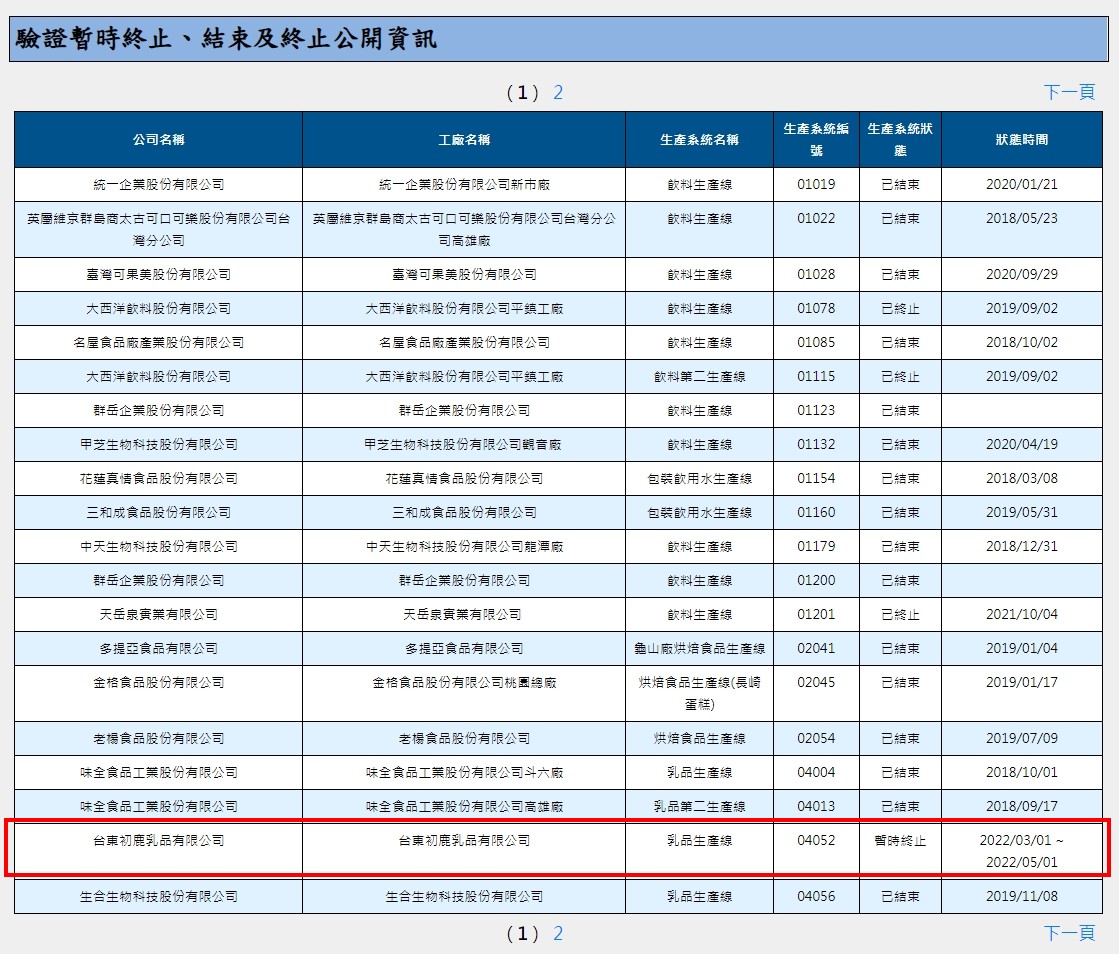Select date cell 2020/04/19
Image resolution: width=1119 pixels, height=954 pixels.
tap(1022, 445)
